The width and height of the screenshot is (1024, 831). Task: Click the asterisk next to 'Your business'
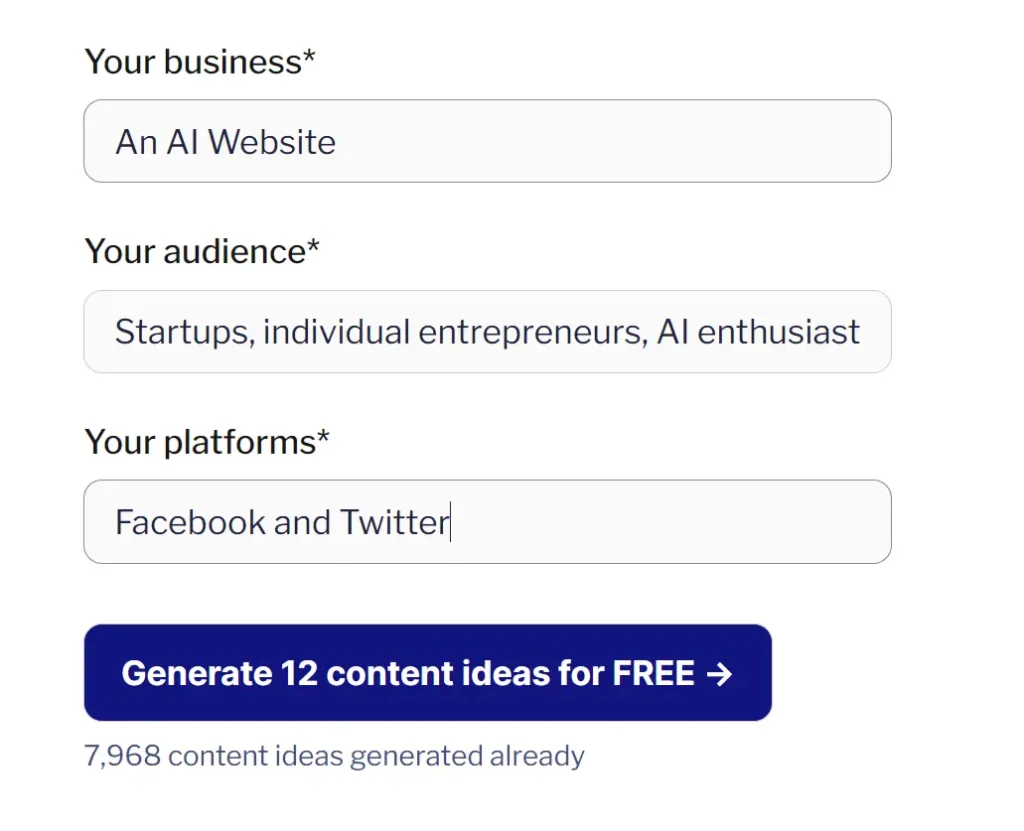(x=309, y=58)
